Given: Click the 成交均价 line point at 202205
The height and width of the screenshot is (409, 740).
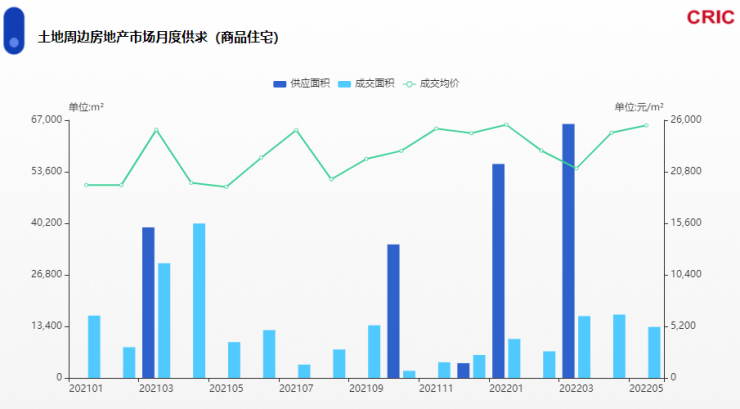Looking at the screenshot, I should [646, 125].
